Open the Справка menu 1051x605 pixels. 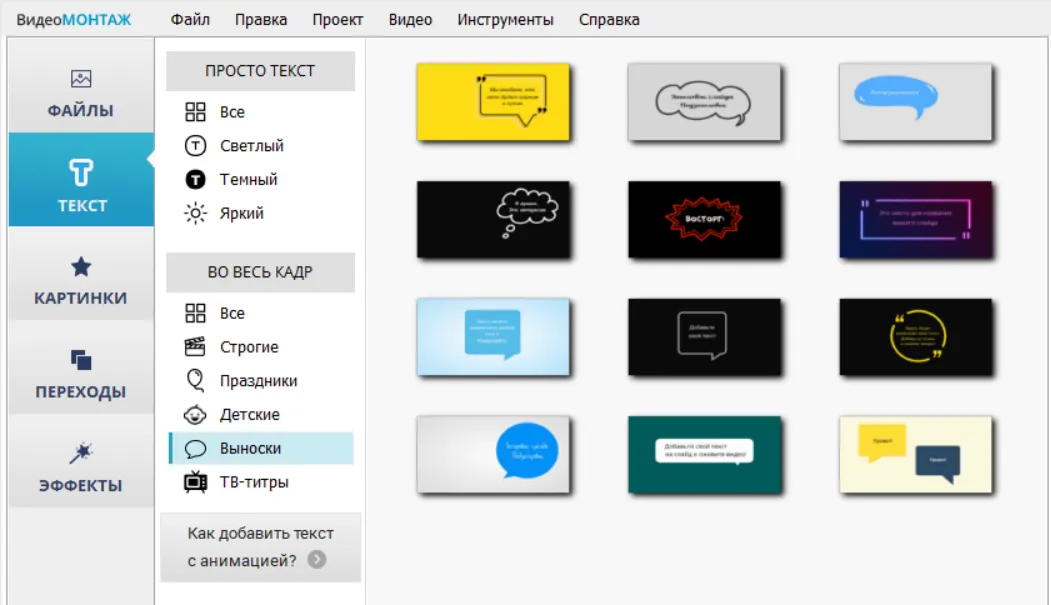pos(609,19)
